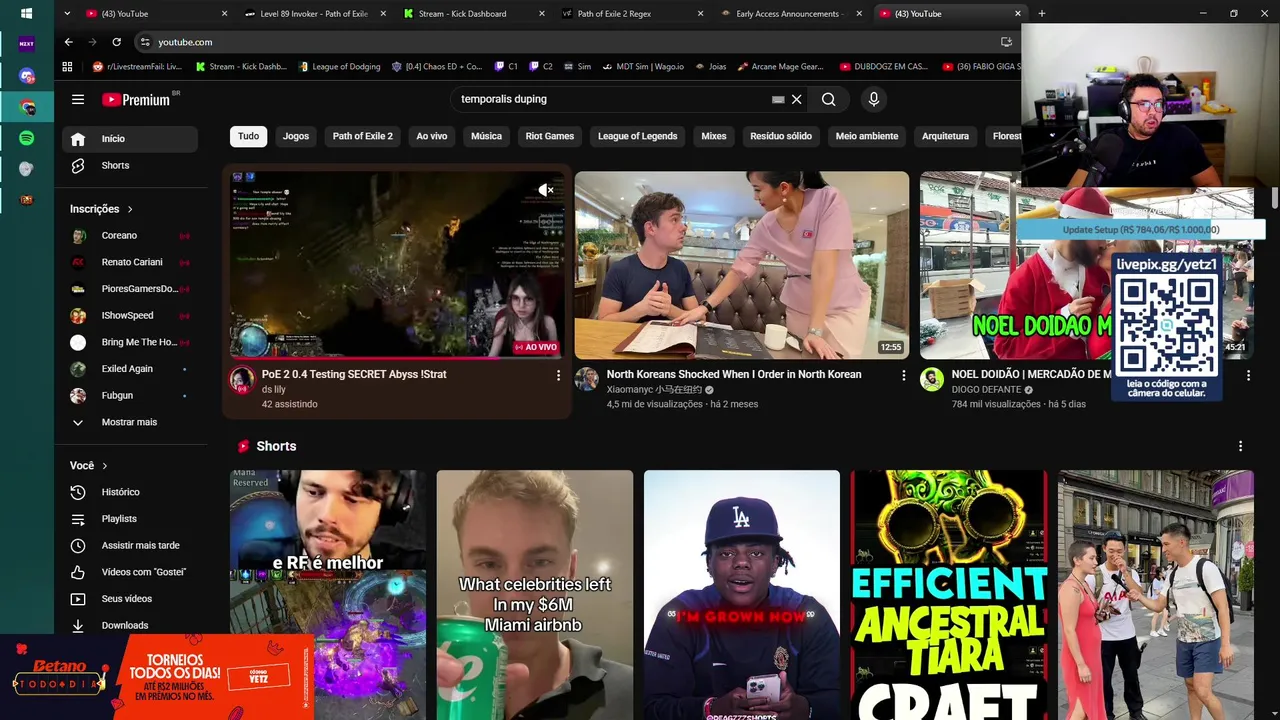
Task: Open Spotify from the left taskbar
Action: 27,138
